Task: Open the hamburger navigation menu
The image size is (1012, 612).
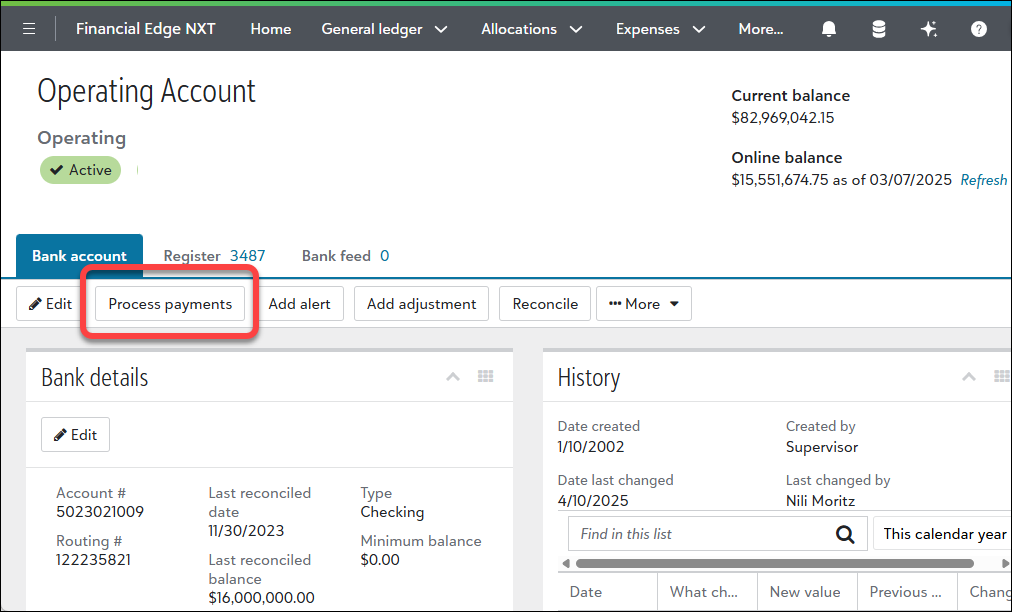Action: coord(29,29)
